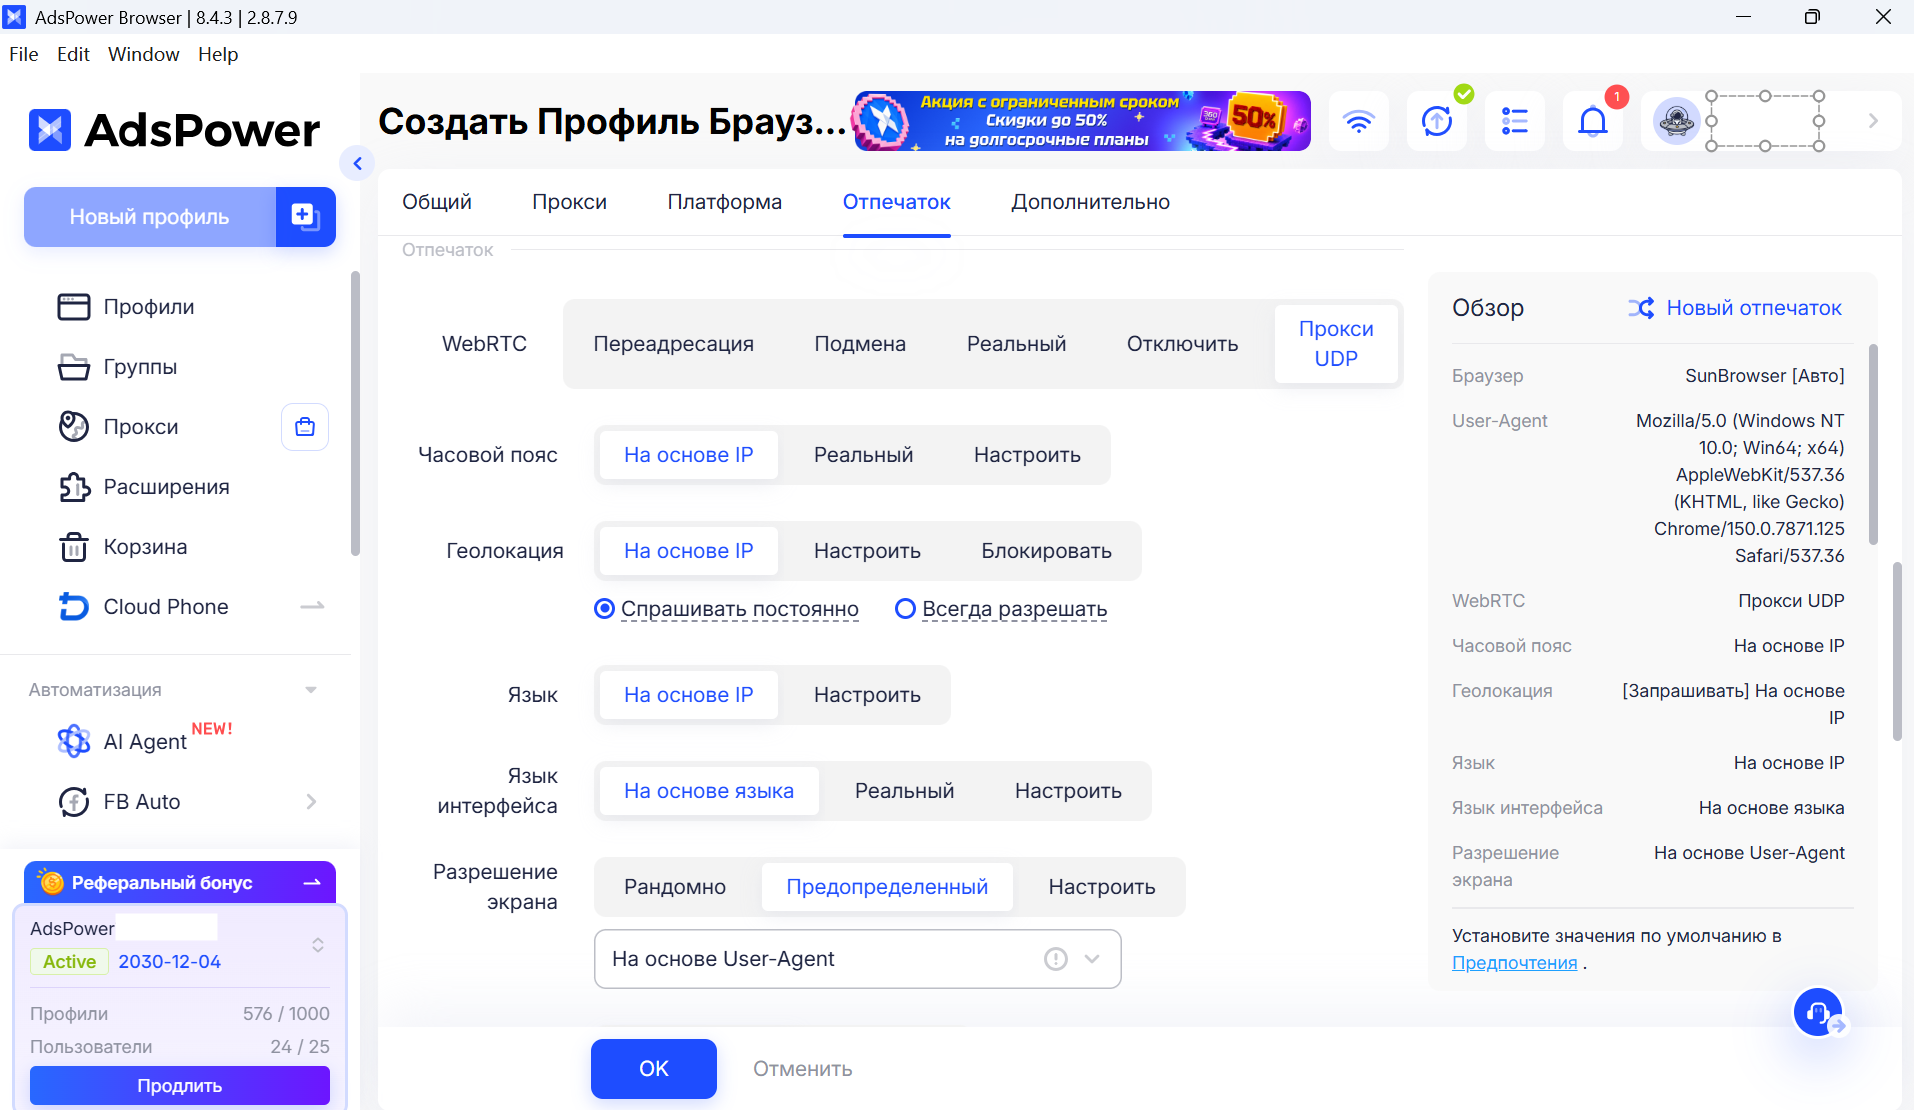The image size is (1914, 1110).
Task: Click the FB Auto icon
Action: [x=74, y=802]
